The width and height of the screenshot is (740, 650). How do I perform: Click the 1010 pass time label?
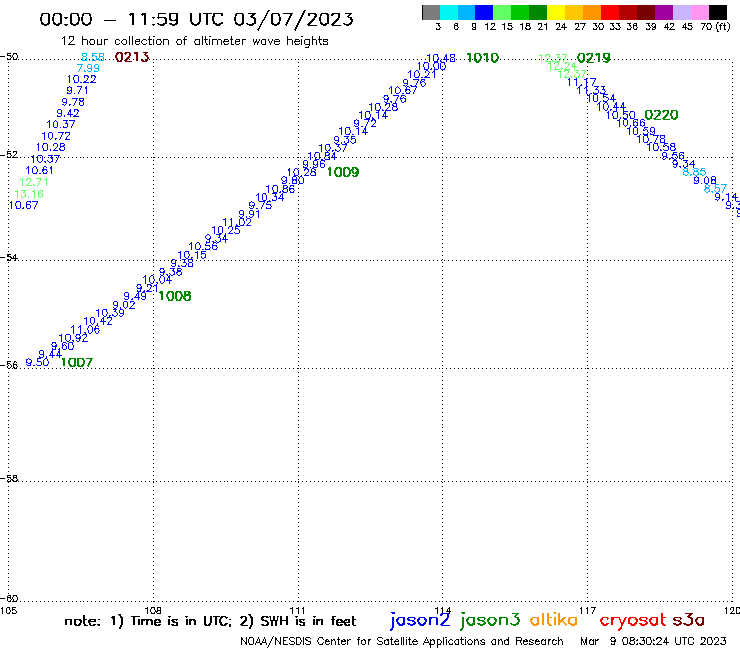coord(482,58)
